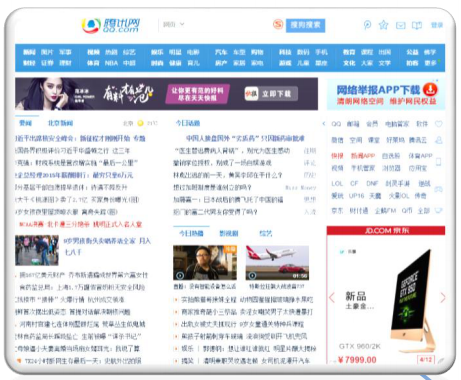Select NBA in the blue navigation bar
The image size is (461, 380).
coord(111,63)
